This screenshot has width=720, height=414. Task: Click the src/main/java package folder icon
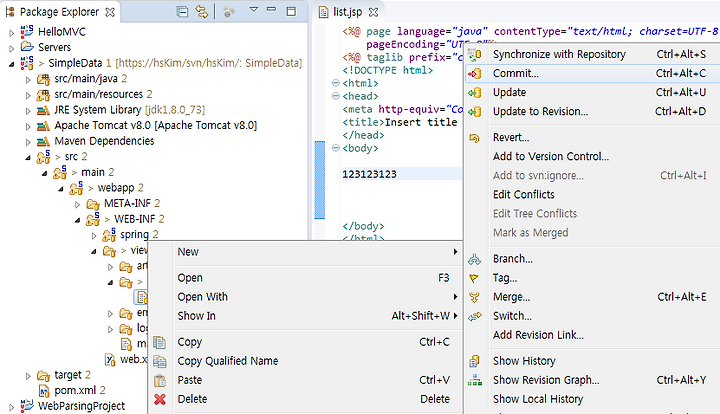pyautogui.click(x=43, y=79)
